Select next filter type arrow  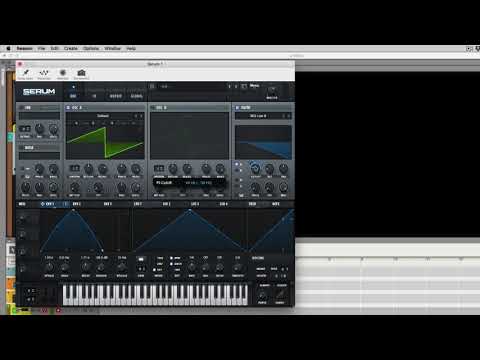pyautogui.click(x=289, y=116)
